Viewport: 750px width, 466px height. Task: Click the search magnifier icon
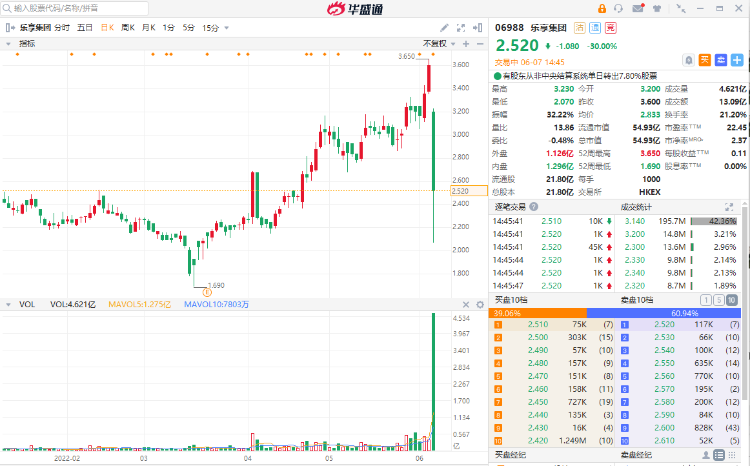coord(7,8)
